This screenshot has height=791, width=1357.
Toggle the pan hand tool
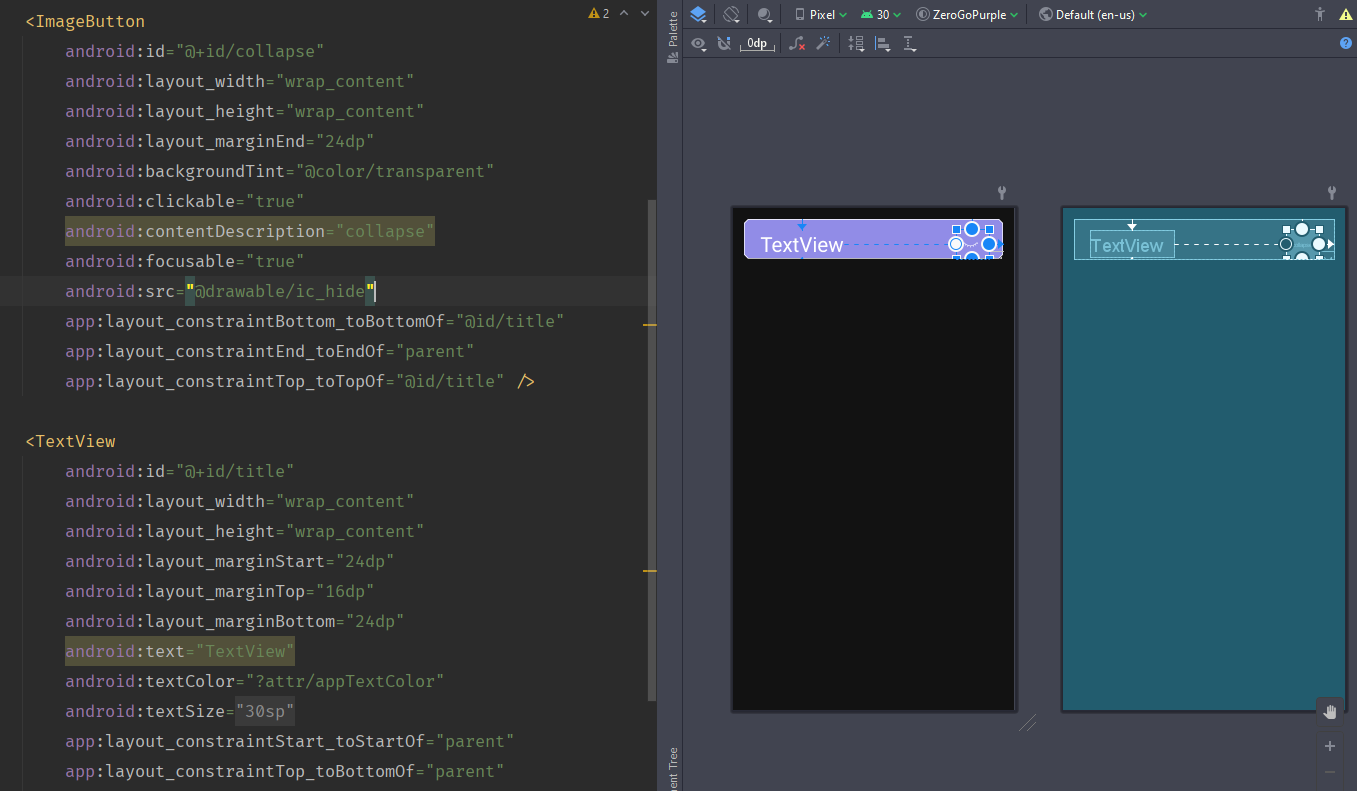[x=1329, y=711]
